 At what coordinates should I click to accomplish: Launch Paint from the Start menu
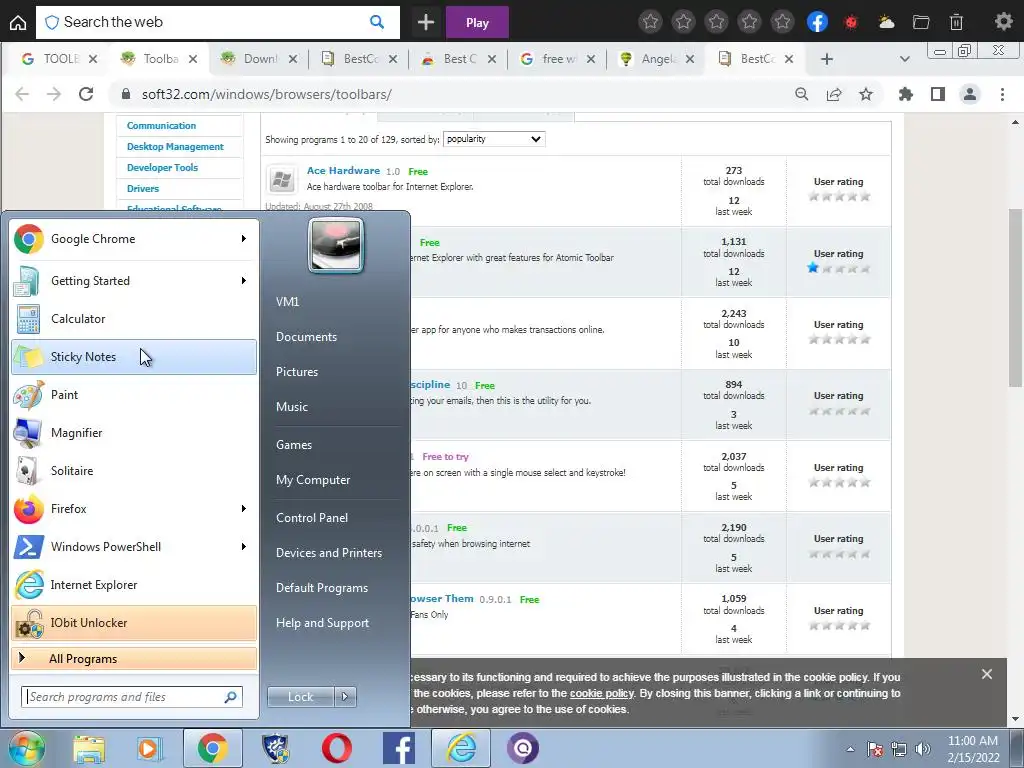[134, 394]
